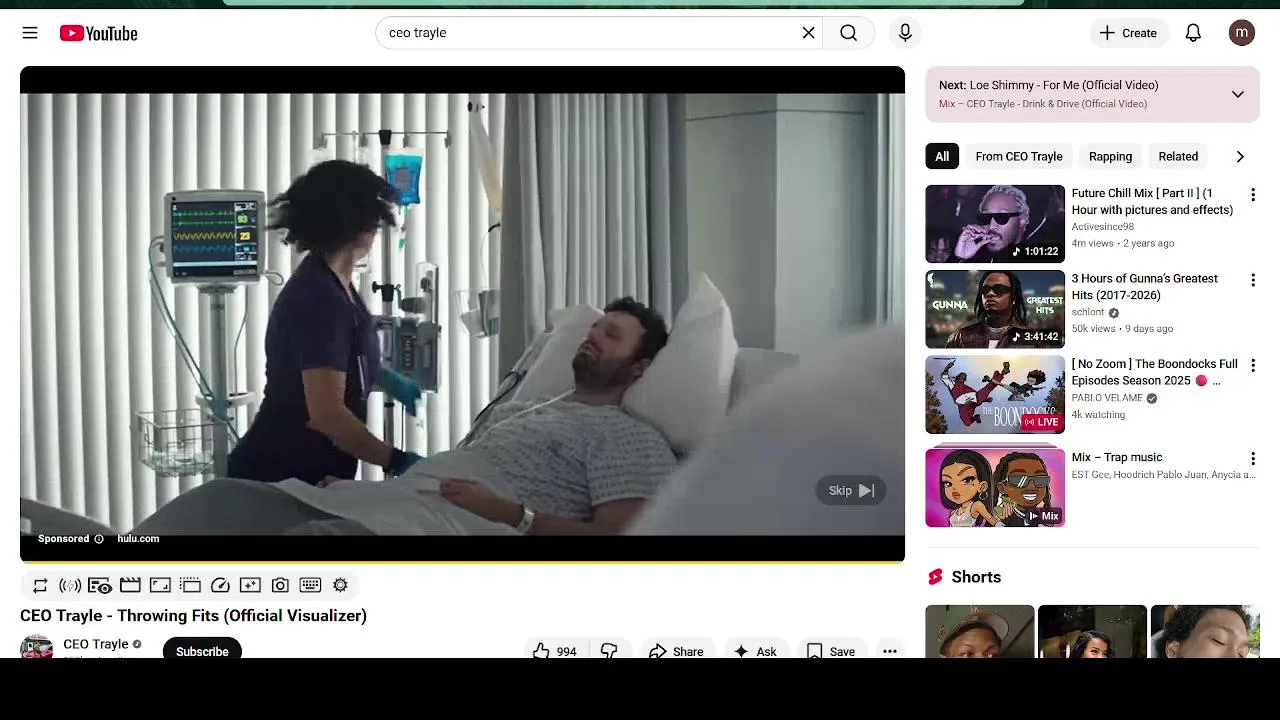Screen dimensions: 1280x720
Task: Click the Ask button
Action: tap(755, 650)
